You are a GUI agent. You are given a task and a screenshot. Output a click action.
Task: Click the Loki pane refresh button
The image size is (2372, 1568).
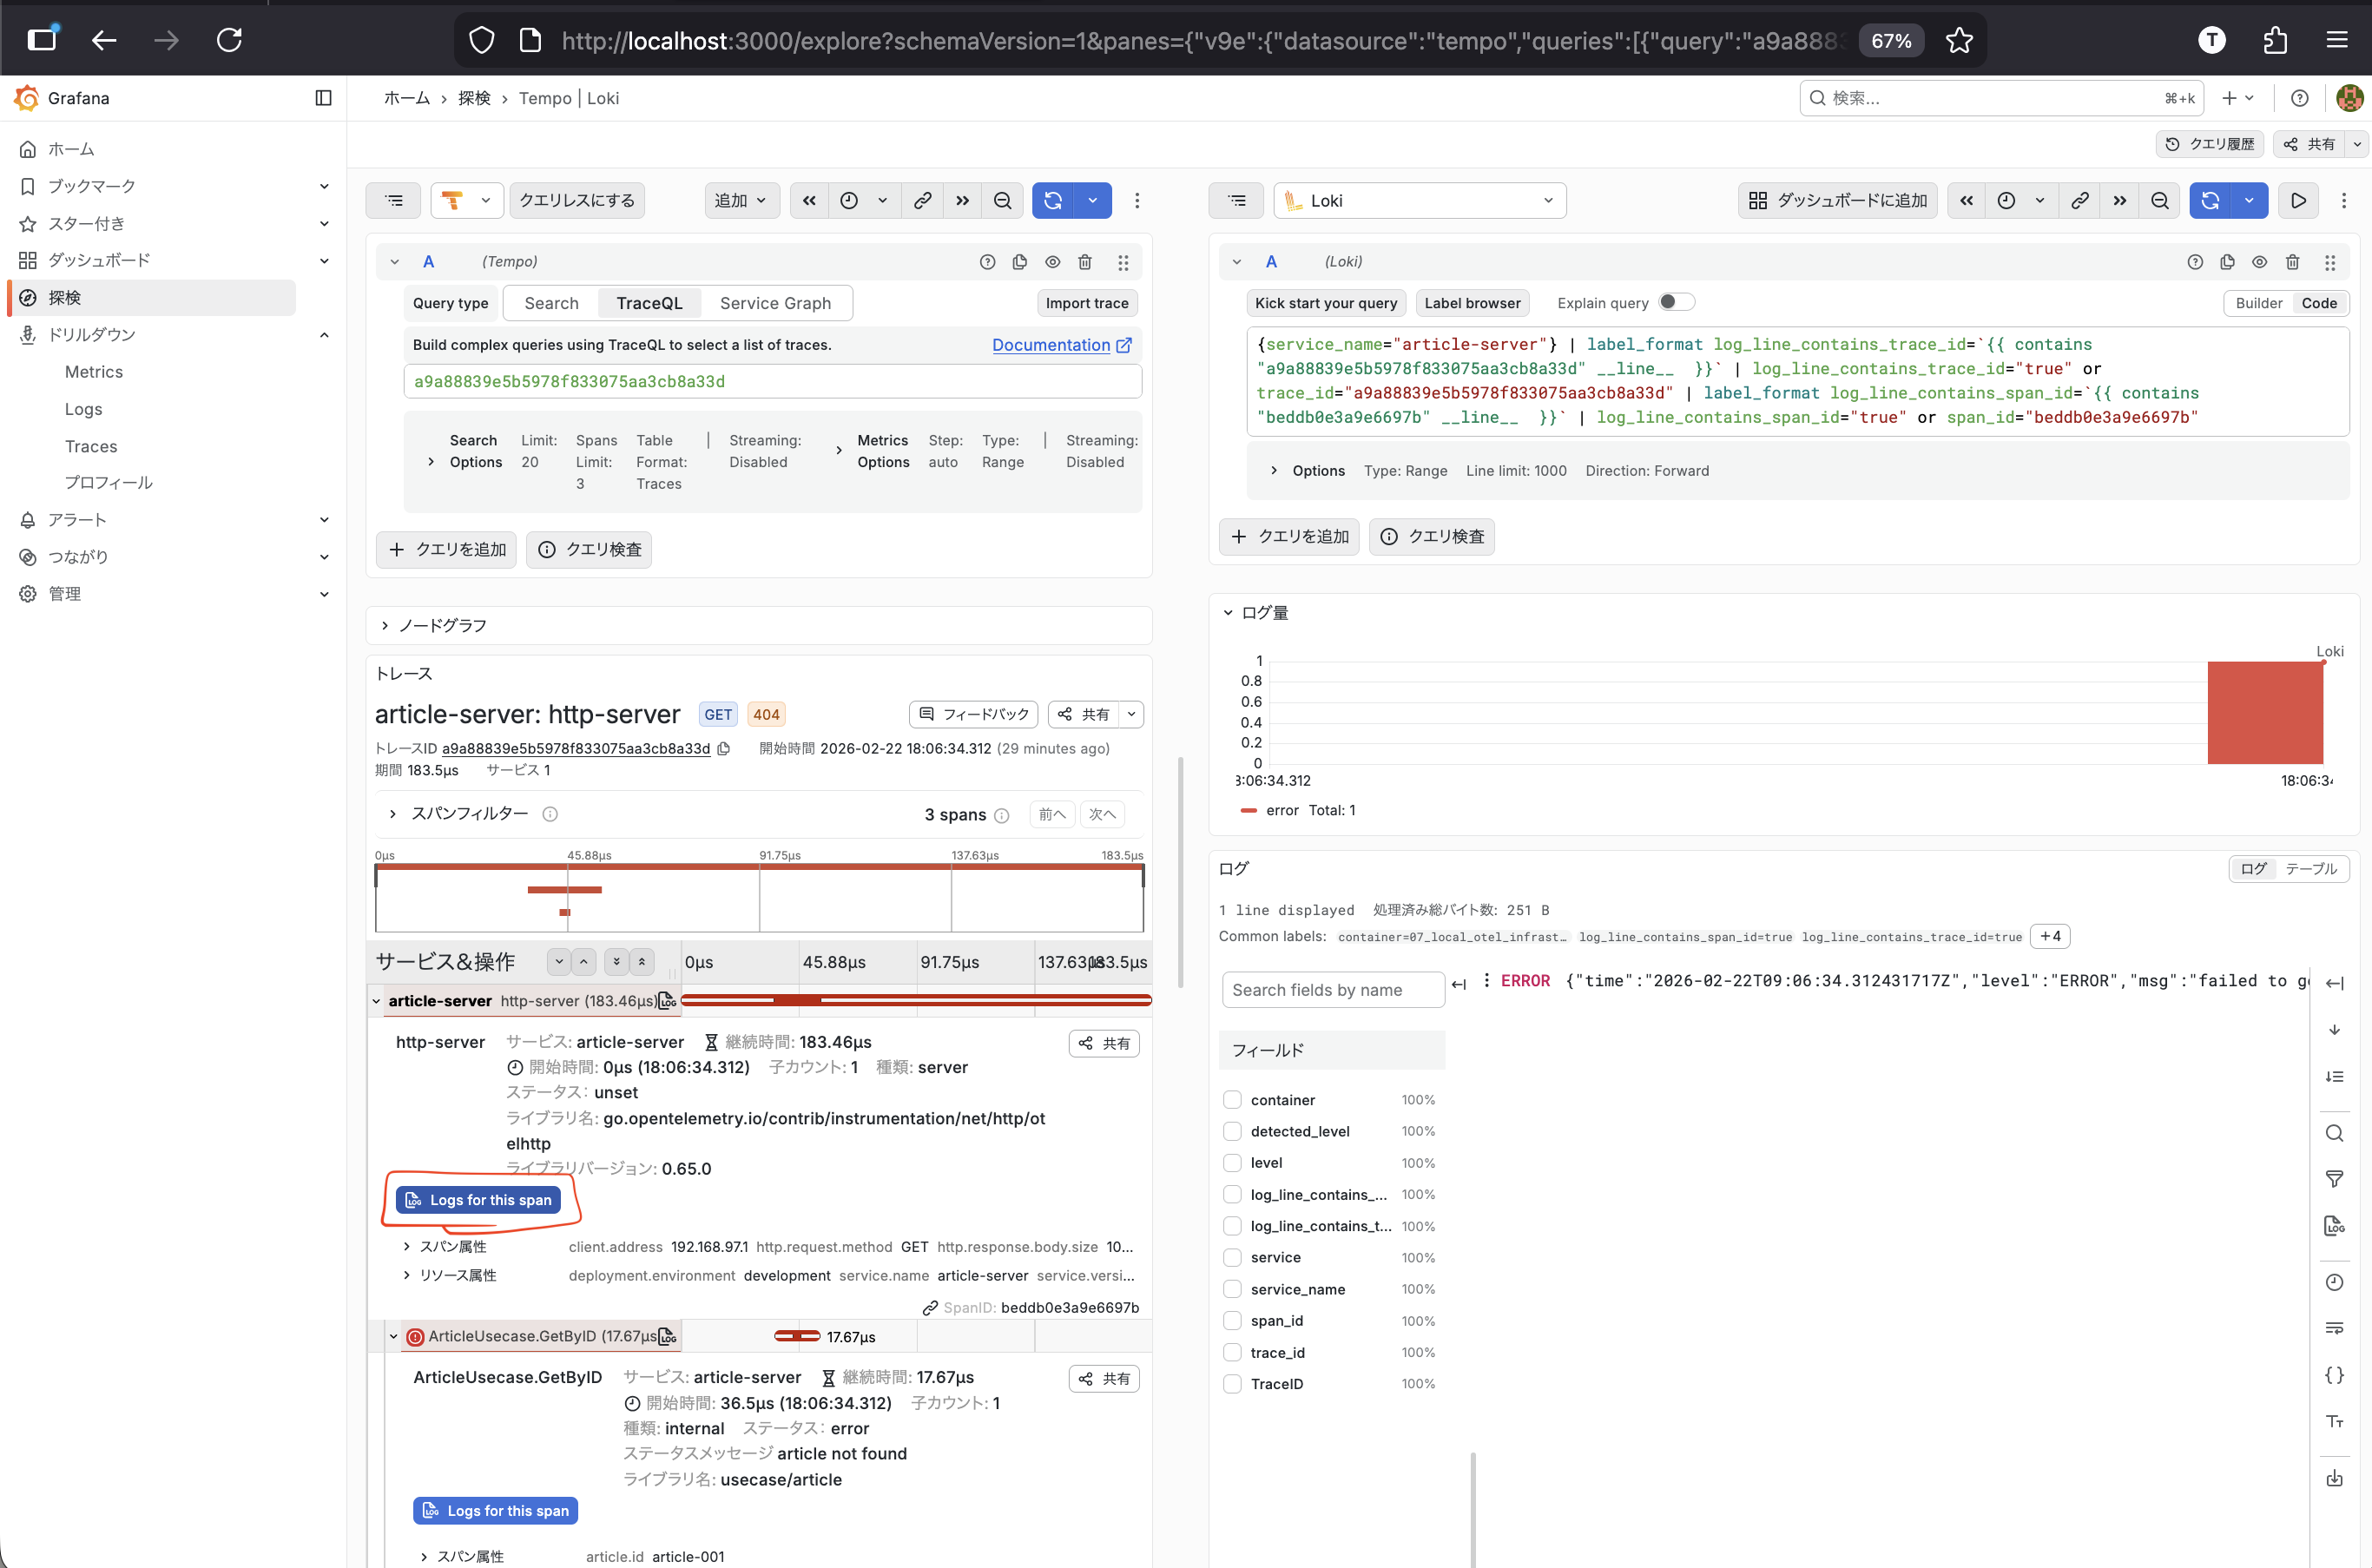pos(2209,201)
